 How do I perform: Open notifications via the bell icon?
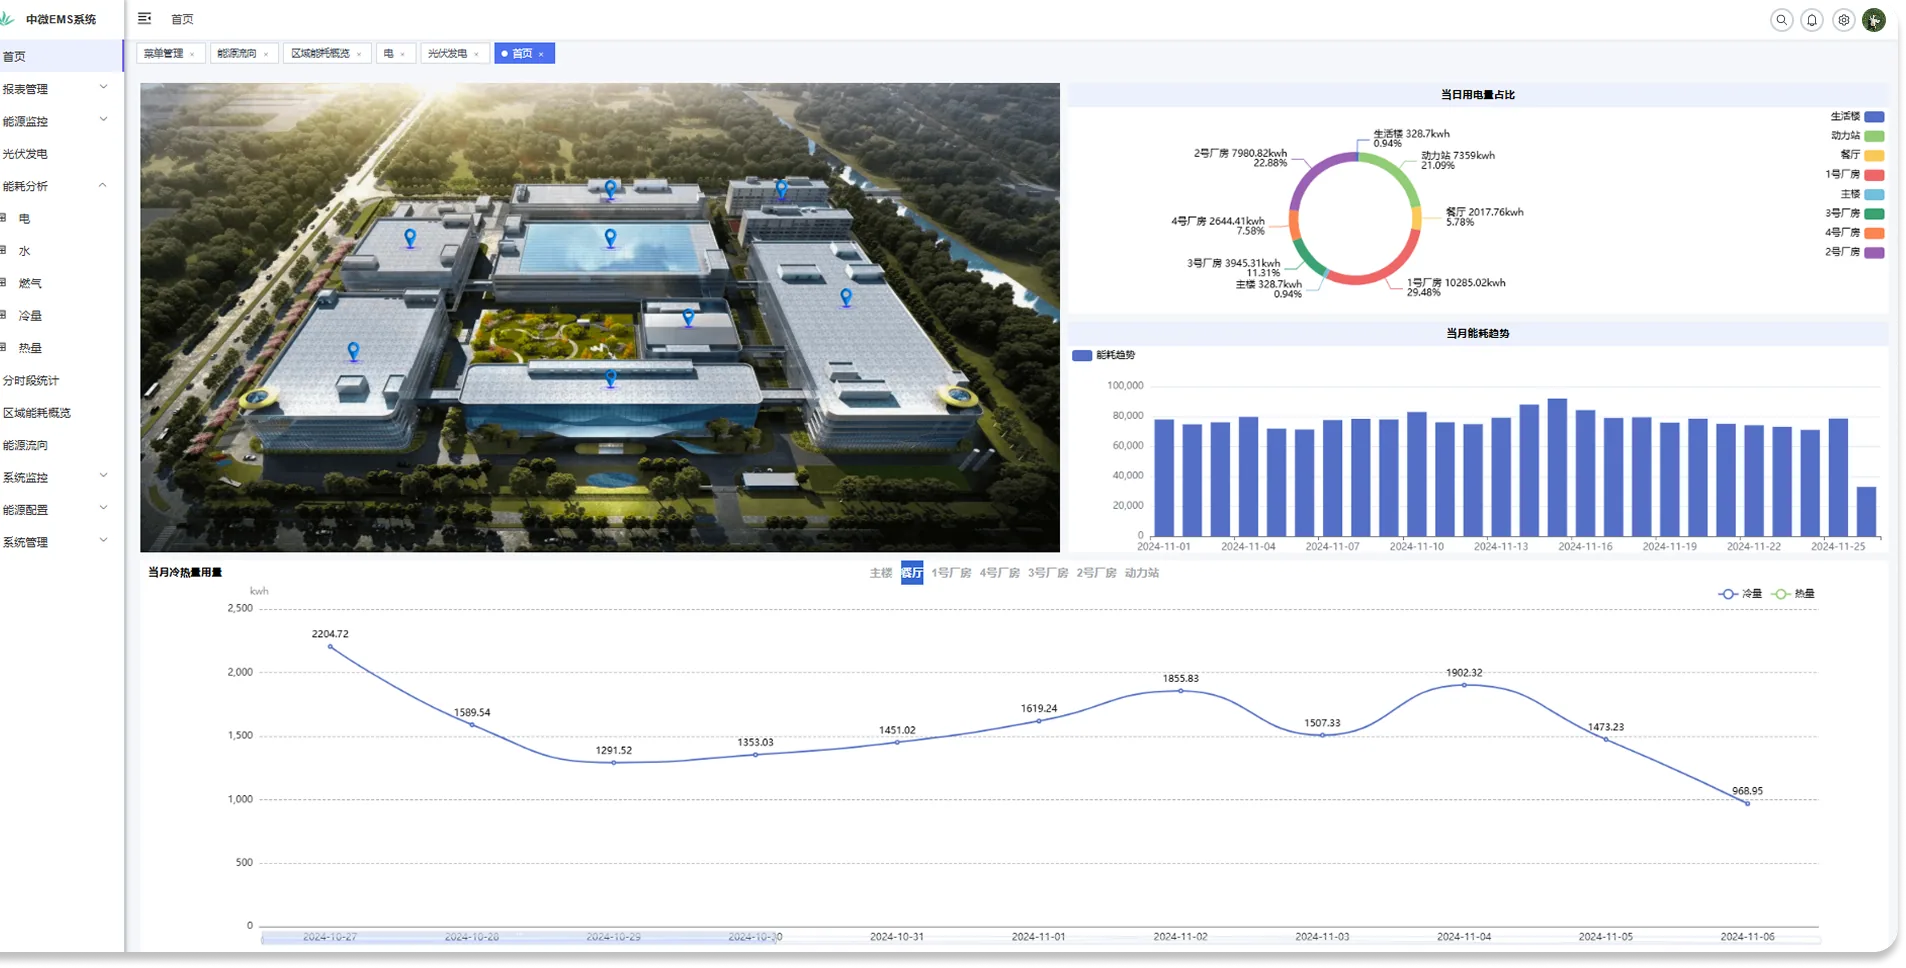point(1811,20)
